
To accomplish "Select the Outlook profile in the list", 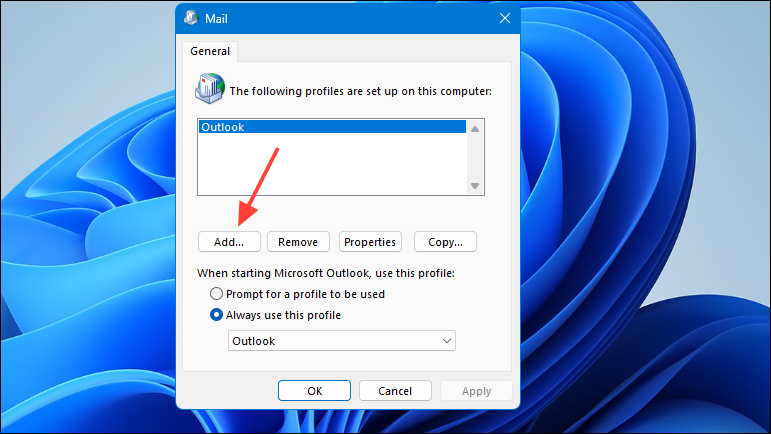I will 332,127.
